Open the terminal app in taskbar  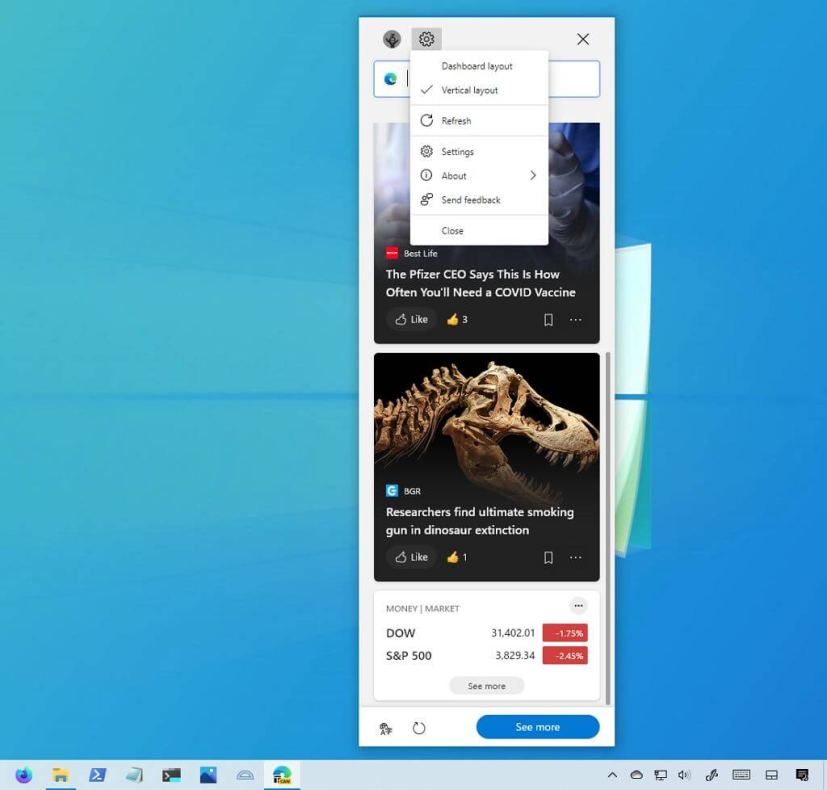click(x=171, y=775)
